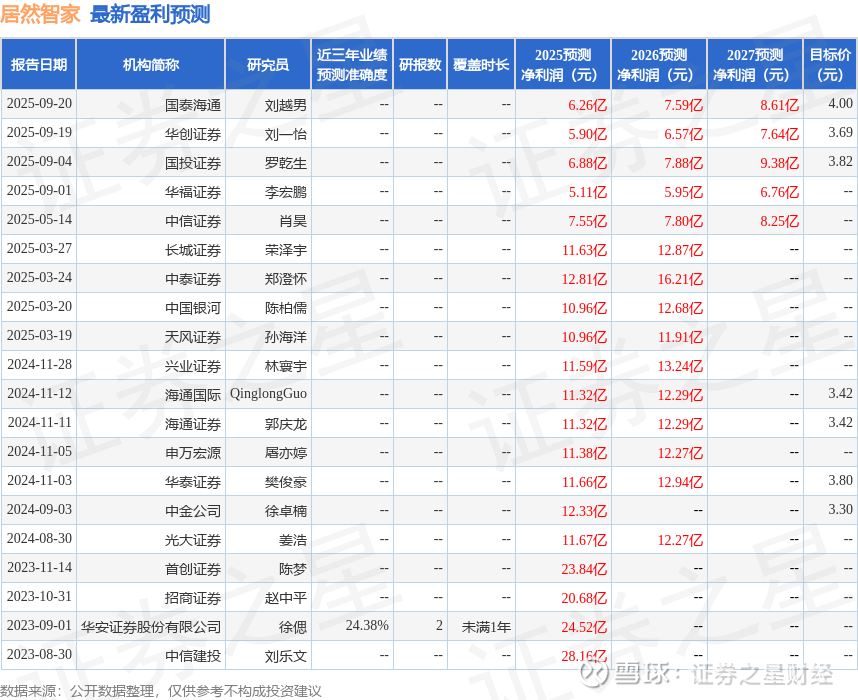Viewport: 858px width, 700px height.
Task: Click the 2026预测净利润 column header
Action: tap(659, 65)
